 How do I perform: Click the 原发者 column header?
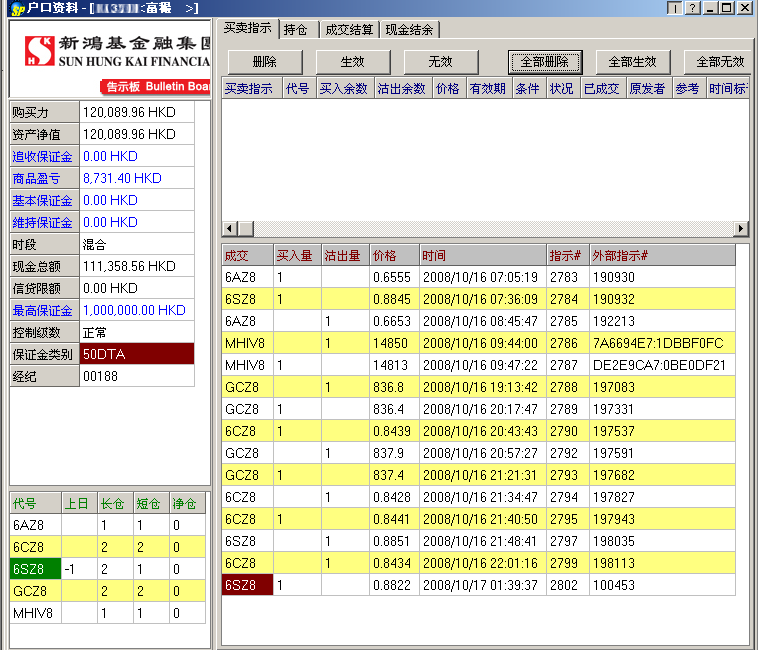[648, 88]
